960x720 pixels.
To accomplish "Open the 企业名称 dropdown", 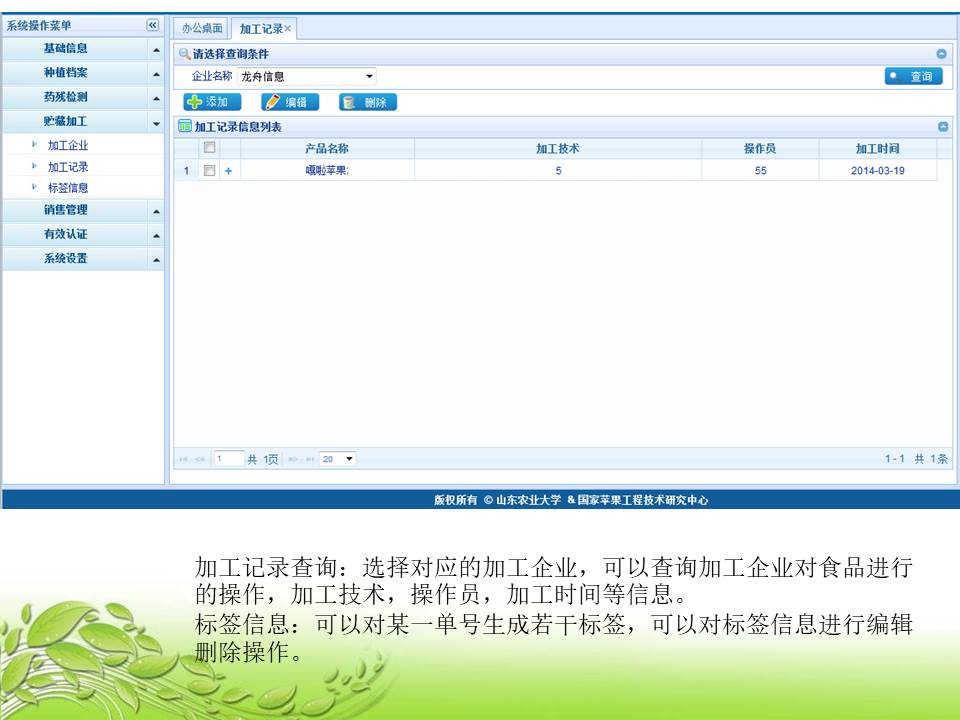I will (369, 77).
